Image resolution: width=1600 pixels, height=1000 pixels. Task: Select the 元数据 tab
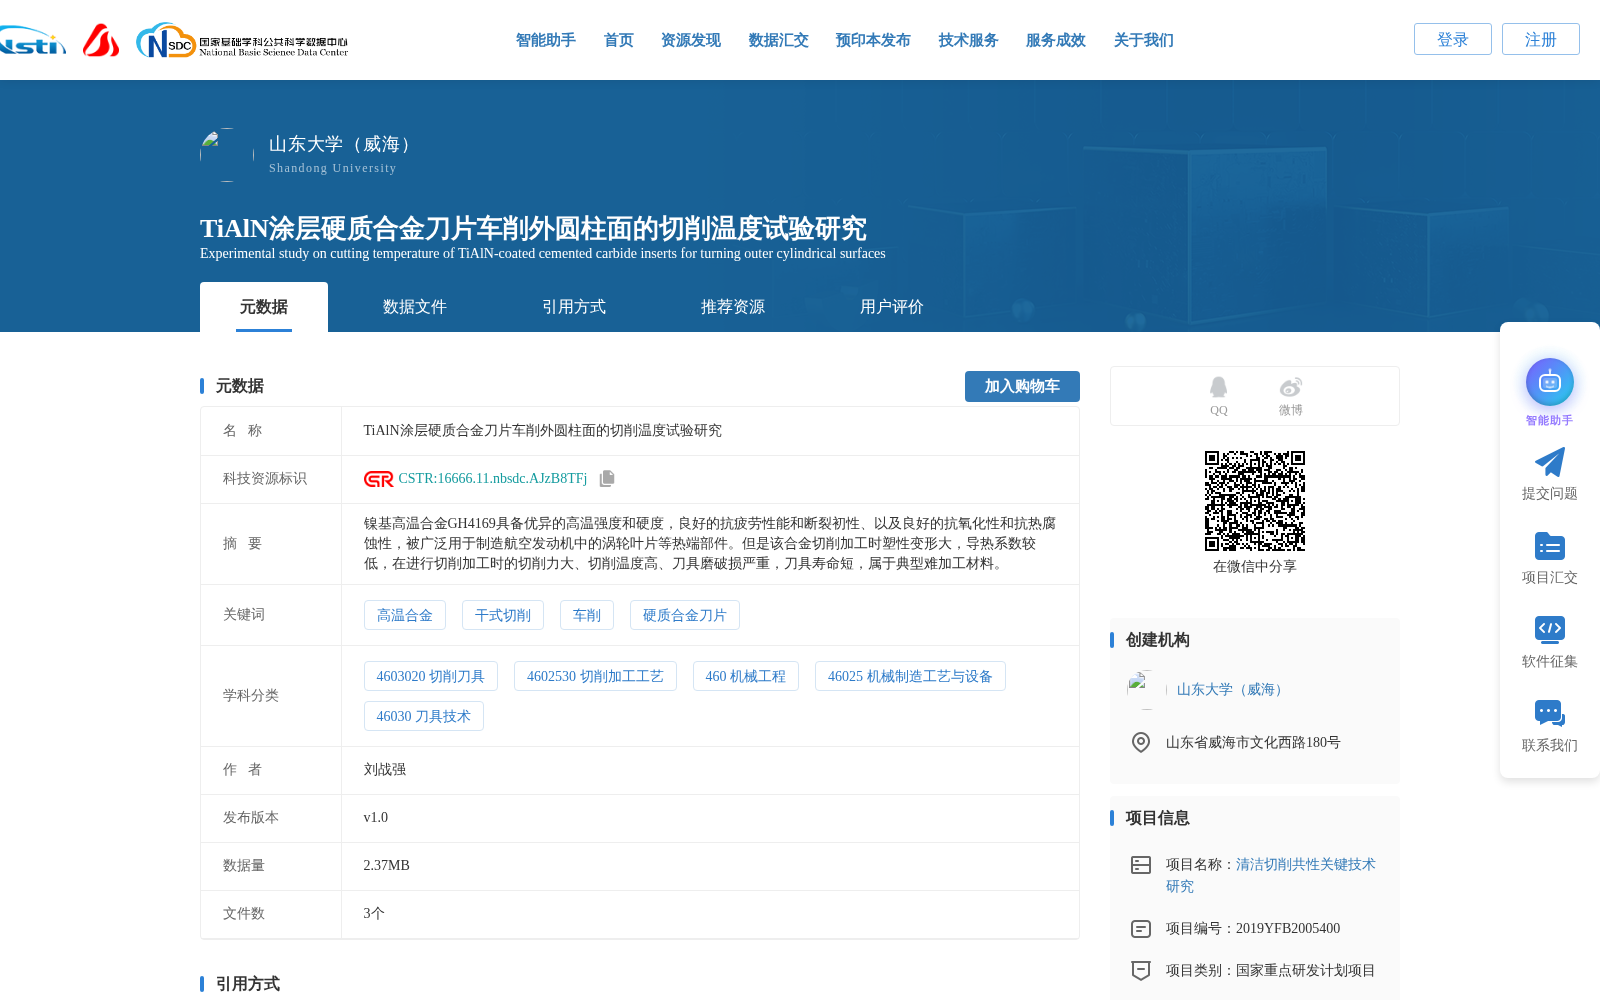pyautogui.click(x=264, y=307)
